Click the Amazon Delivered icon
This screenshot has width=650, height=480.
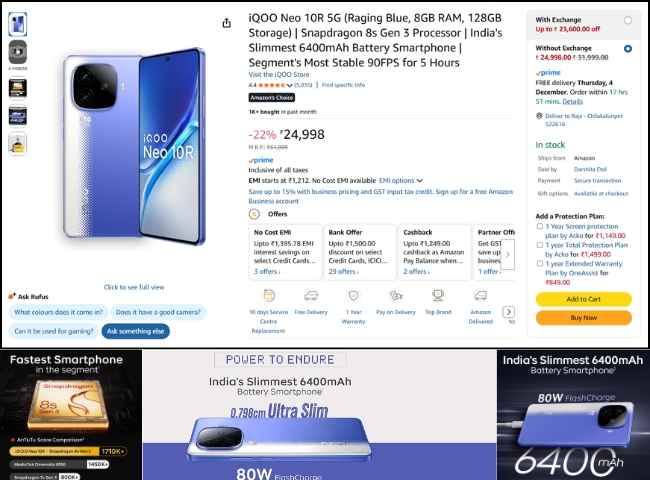pyautogui.click(x=480, y=296)
